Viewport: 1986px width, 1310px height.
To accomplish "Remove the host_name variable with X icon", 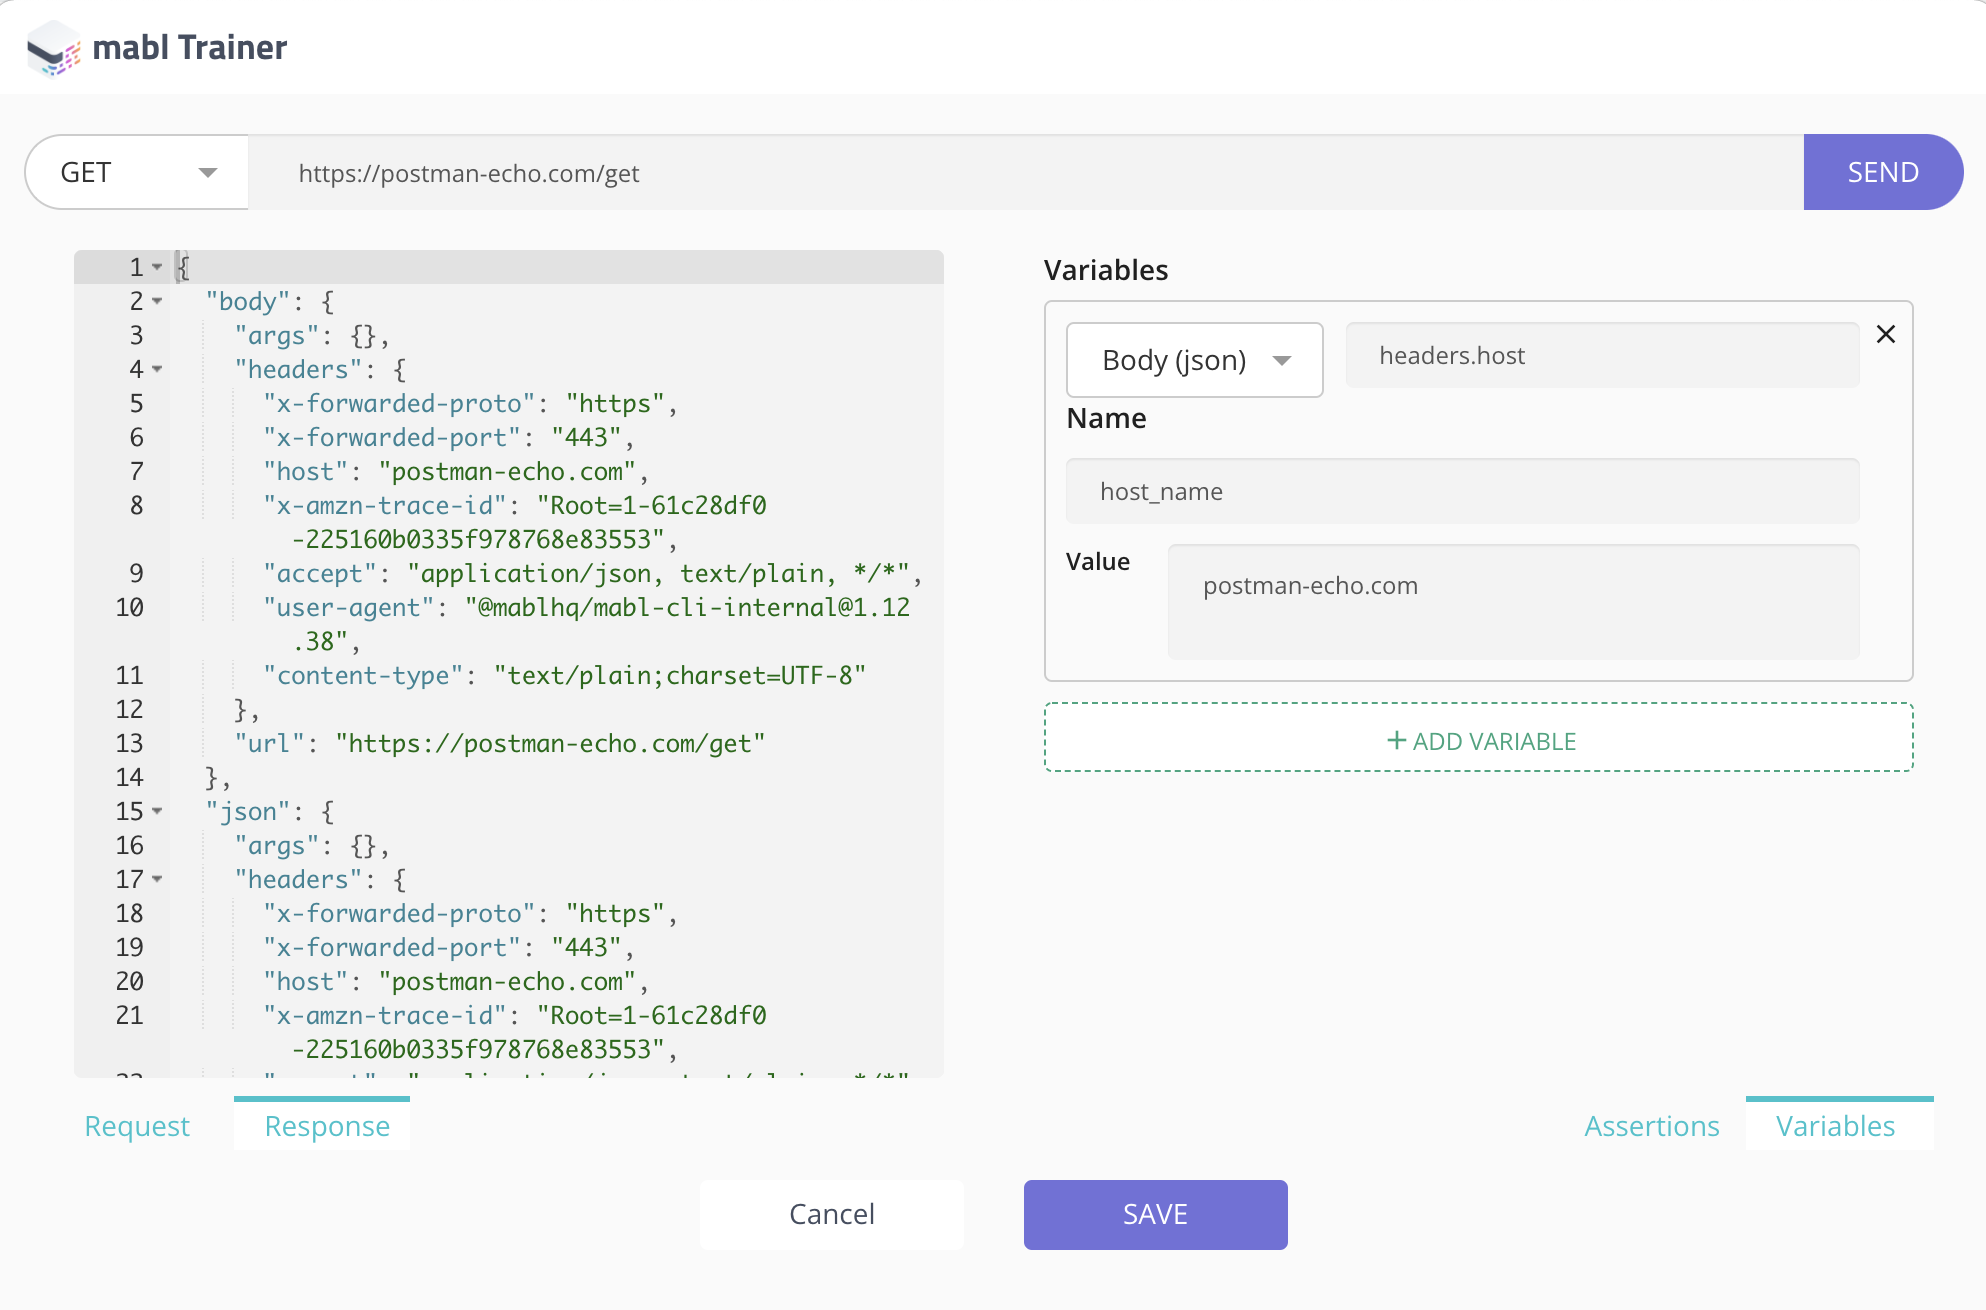I will (1886, 334).
